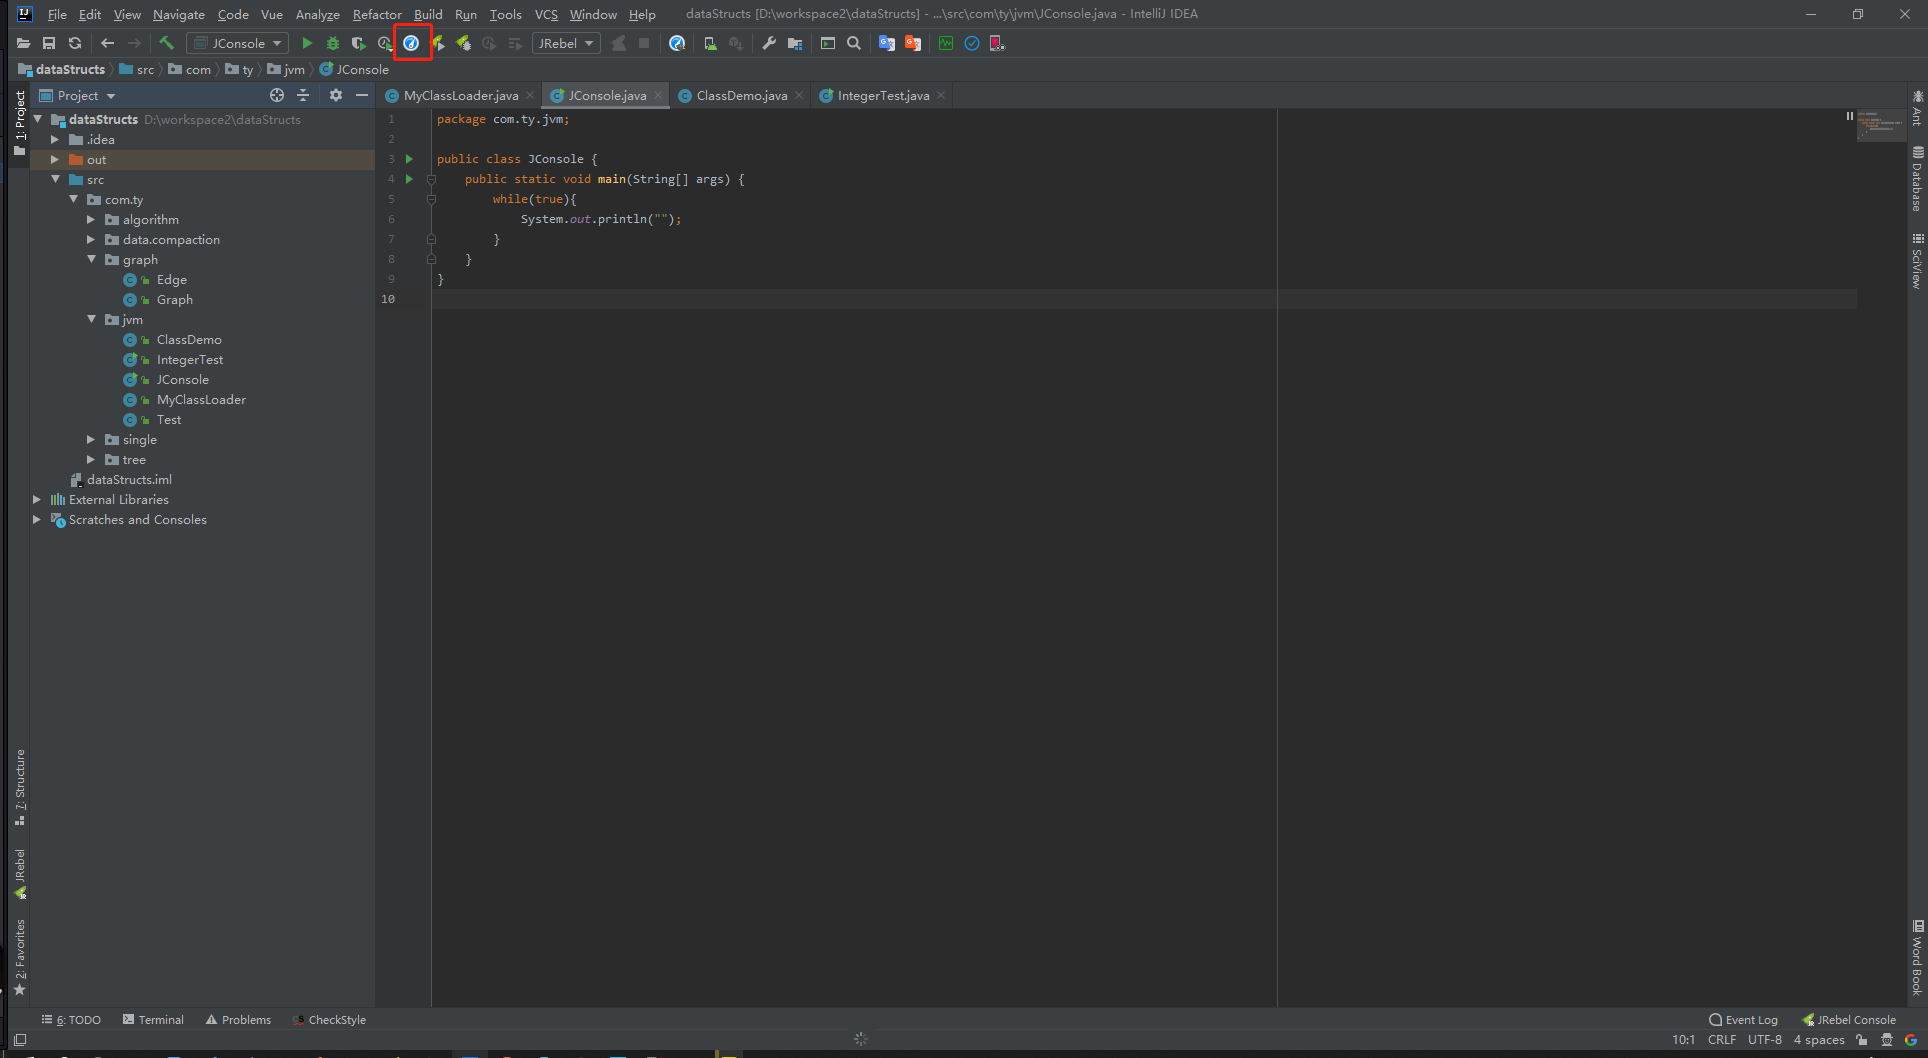
Task: Start debugging with the Debug icon
Action: tap(333, 43)
